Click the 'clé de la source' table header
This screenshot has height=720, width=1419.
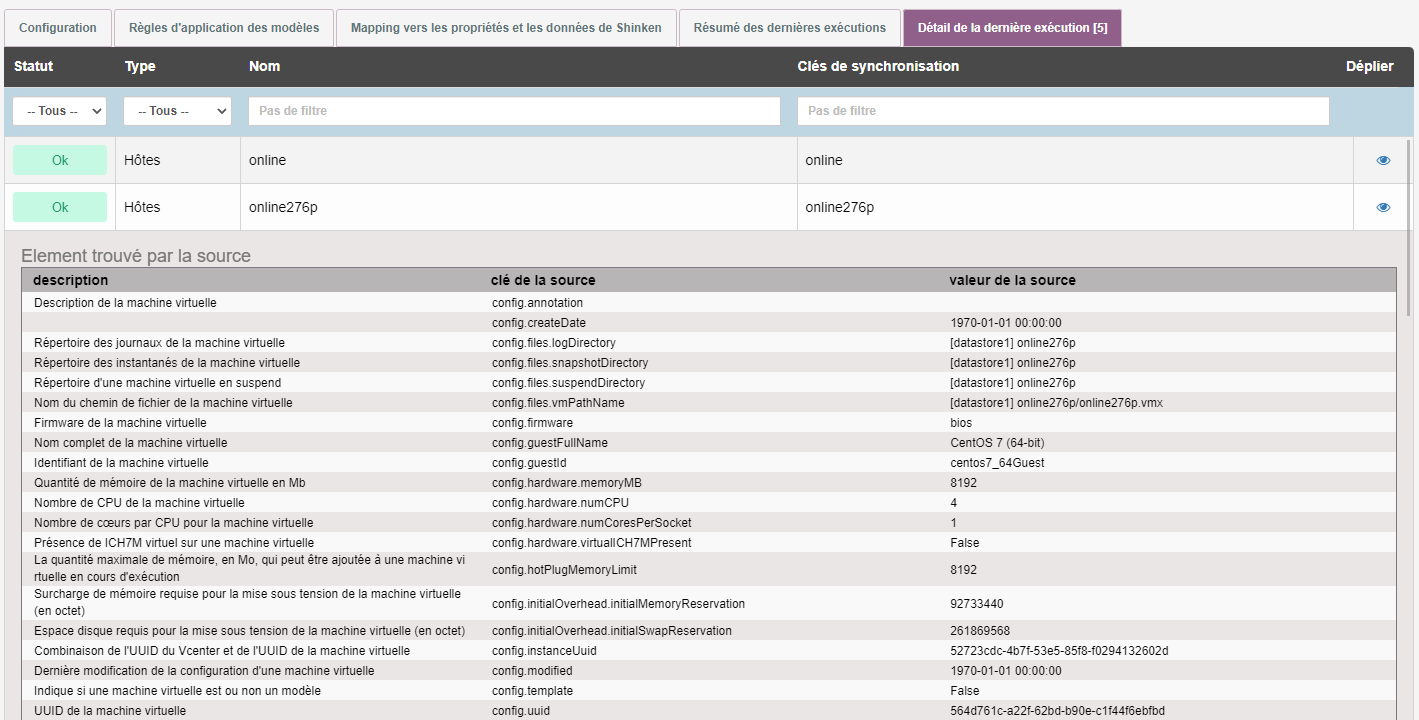tap(543, 280)
